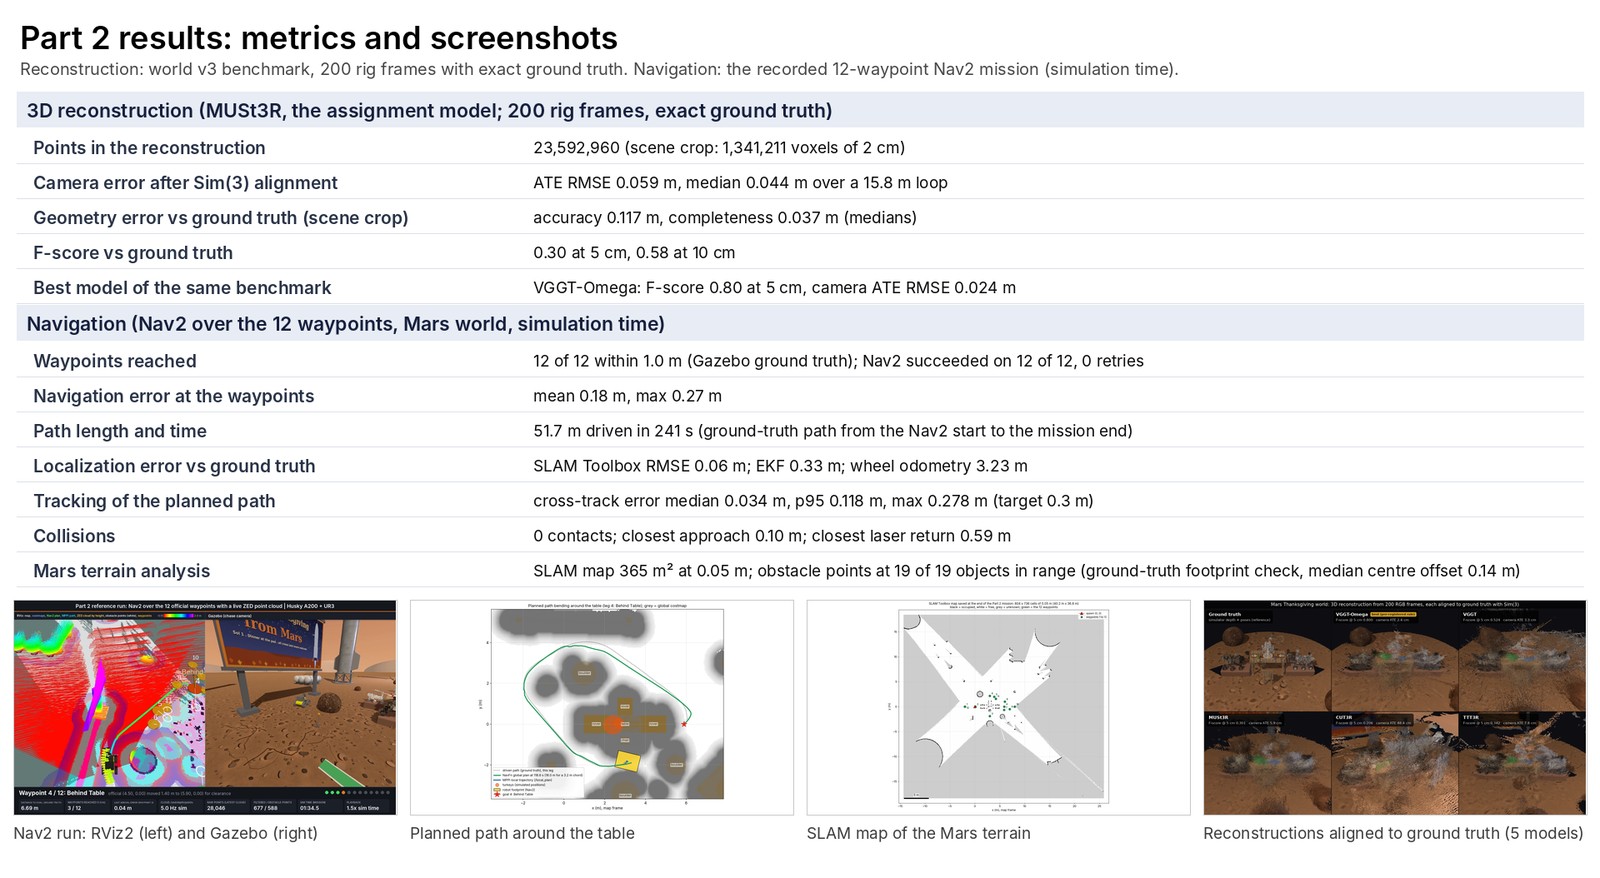Click the caption 'Planned path around the table'
Screen dimensions: 1600x878
click(522, 833)
